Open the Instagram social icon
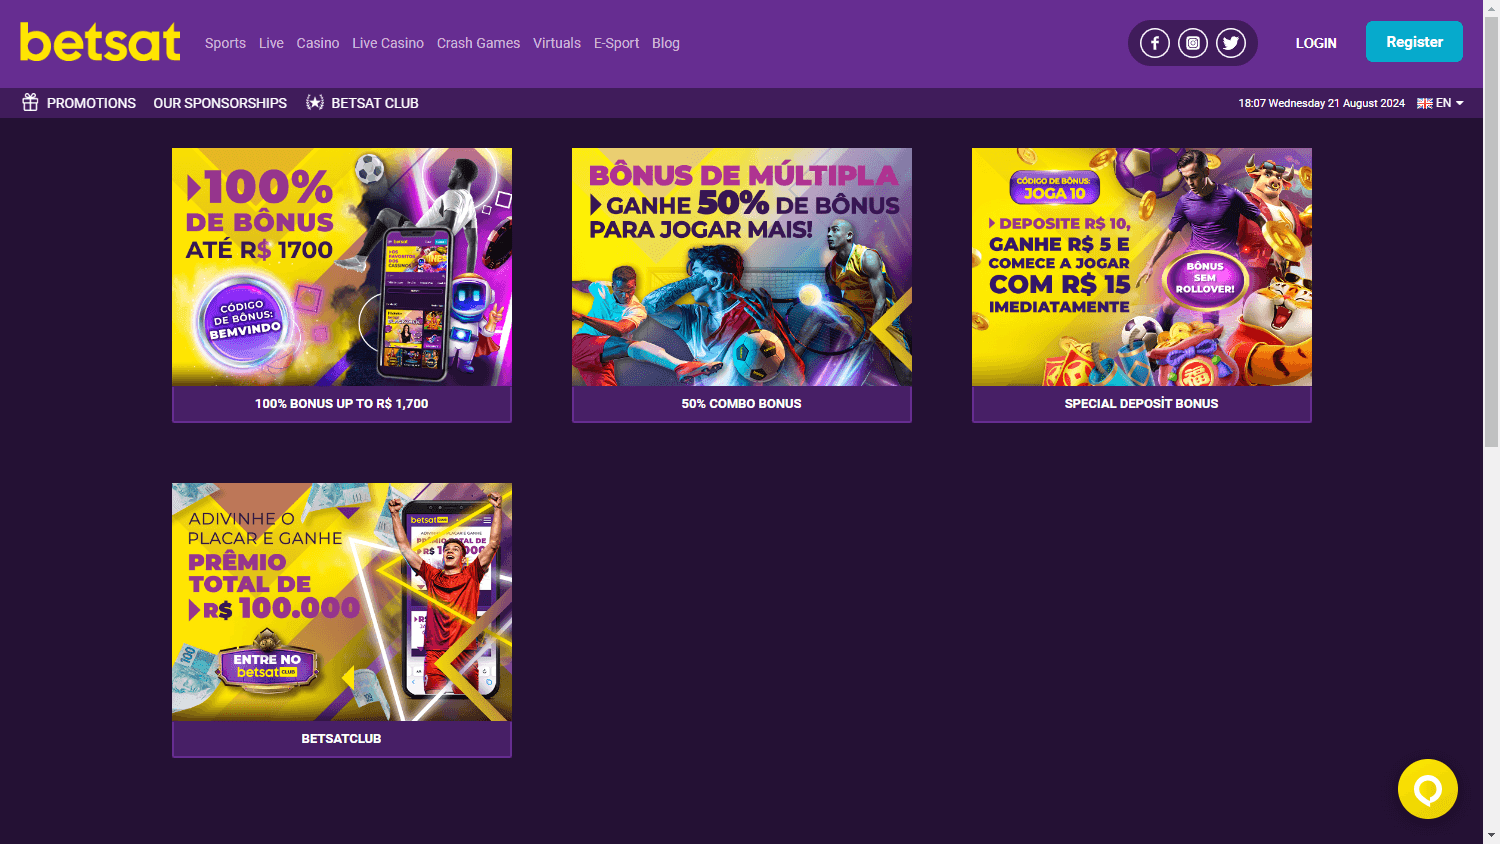Image resolution: width=1500 pixels, height=844 pixels. (x=1193, y=43)
